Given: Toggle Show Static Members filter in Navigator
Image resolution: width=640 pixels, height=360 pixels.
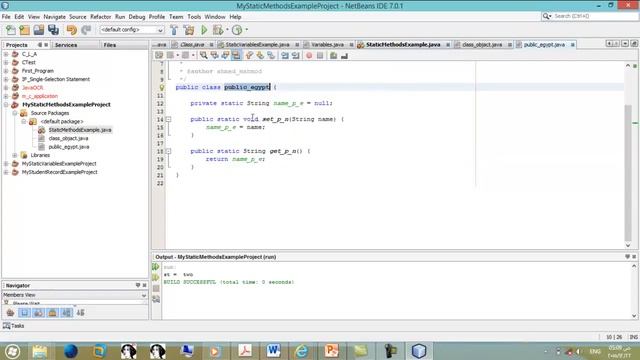Looking at the screenshot, I should click(38, 313).
